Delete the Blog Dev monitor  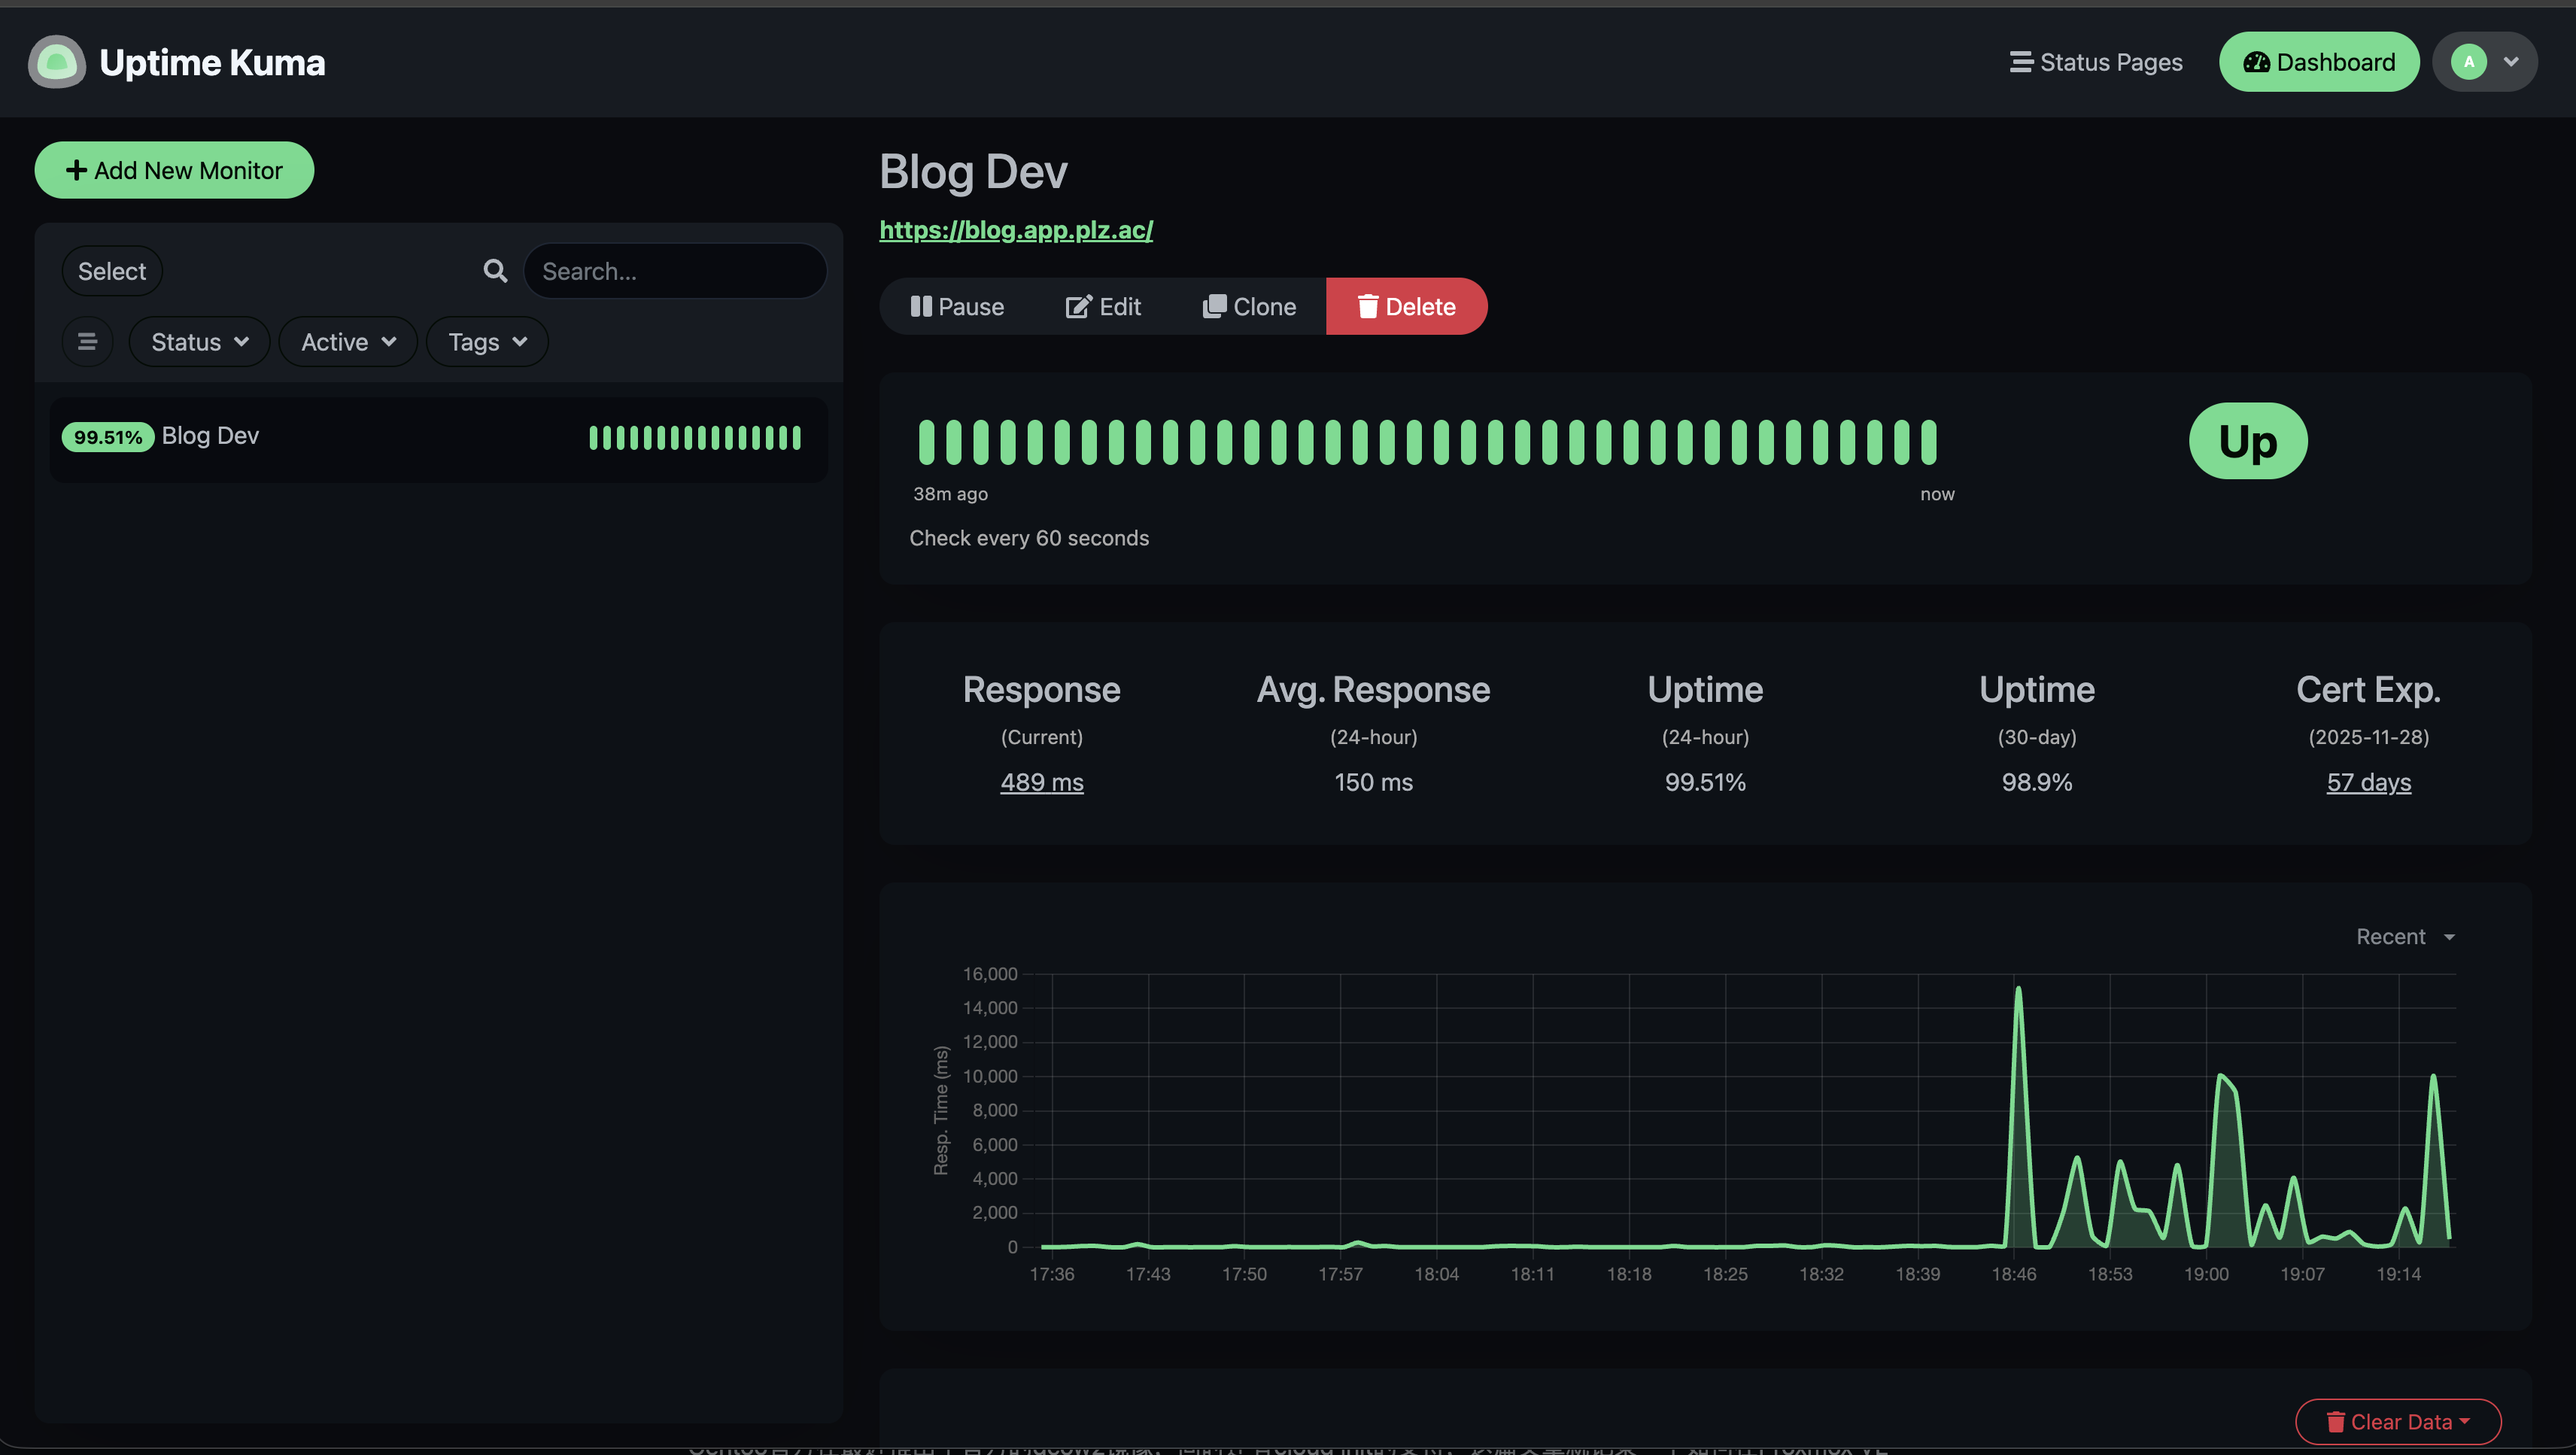[1406, 307]
